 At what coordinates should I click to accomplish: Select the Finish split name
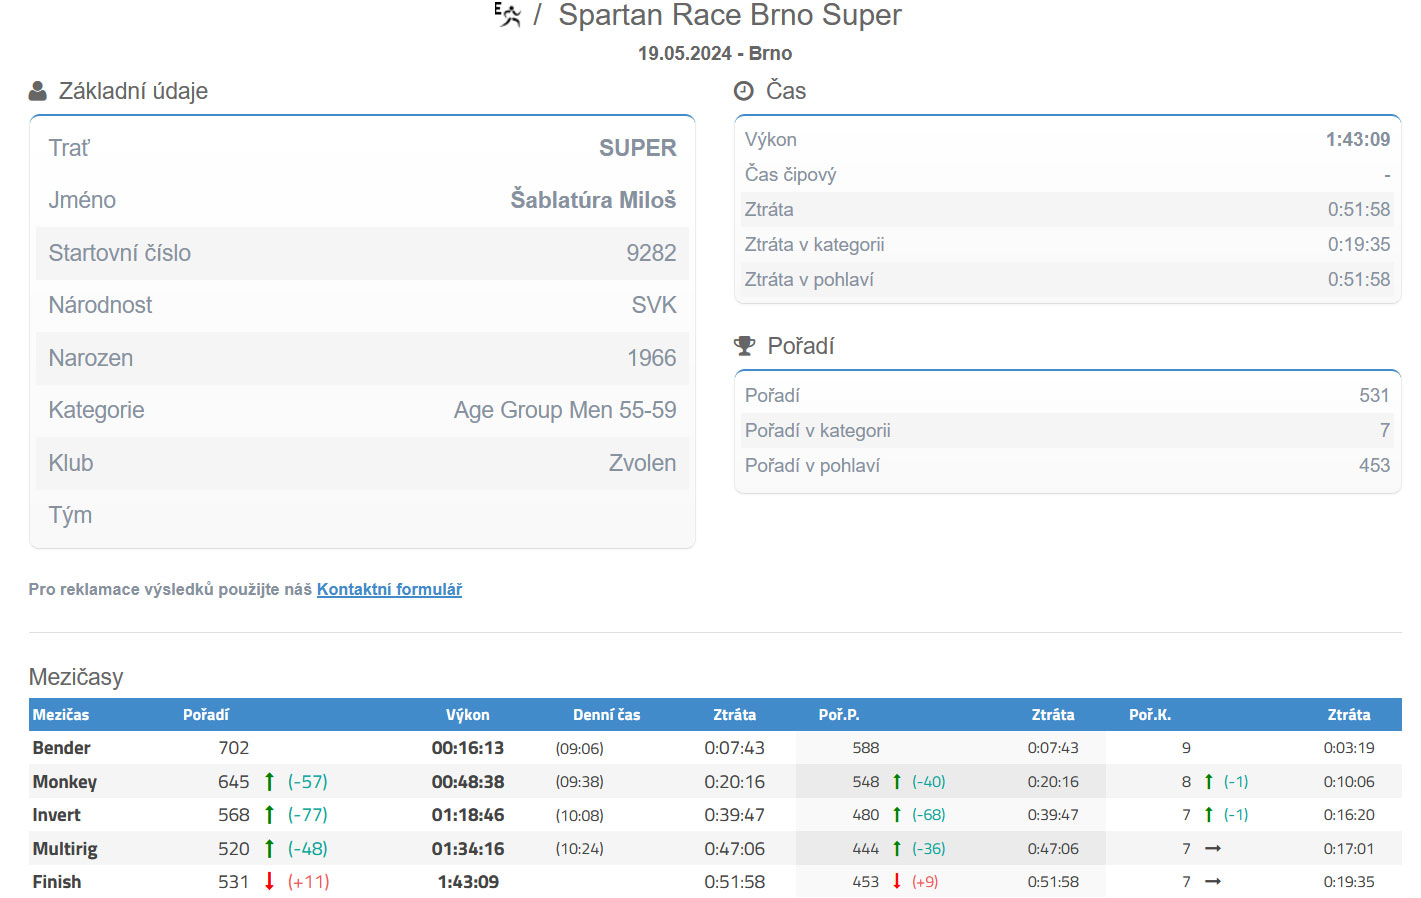coord(57,882)
